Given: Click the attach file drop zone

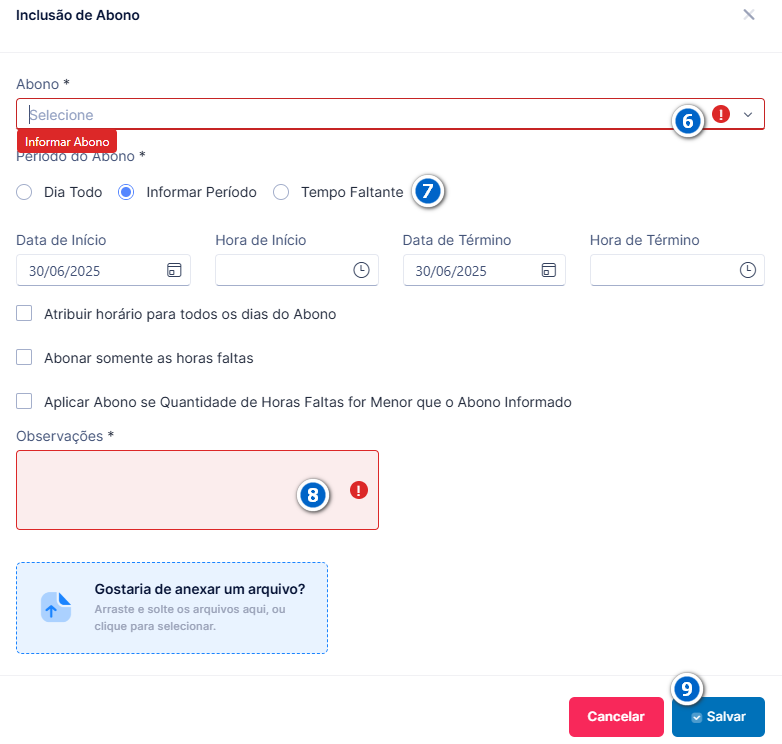Looking at the screenshot, I should tap(172, 608).
